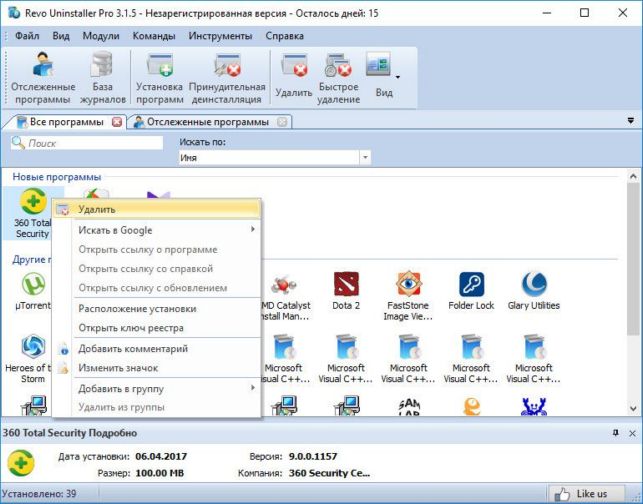
Task: Open the Справка menu
Action: pos(285,36)
